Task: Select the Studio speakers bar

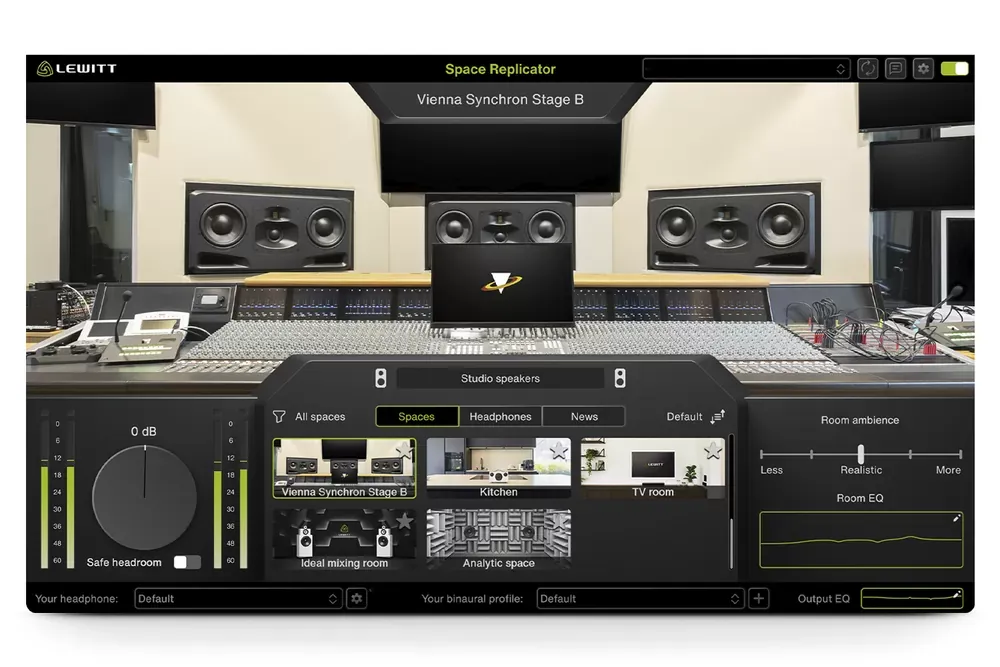Action: pyautogui.click(x=500, y=378)
